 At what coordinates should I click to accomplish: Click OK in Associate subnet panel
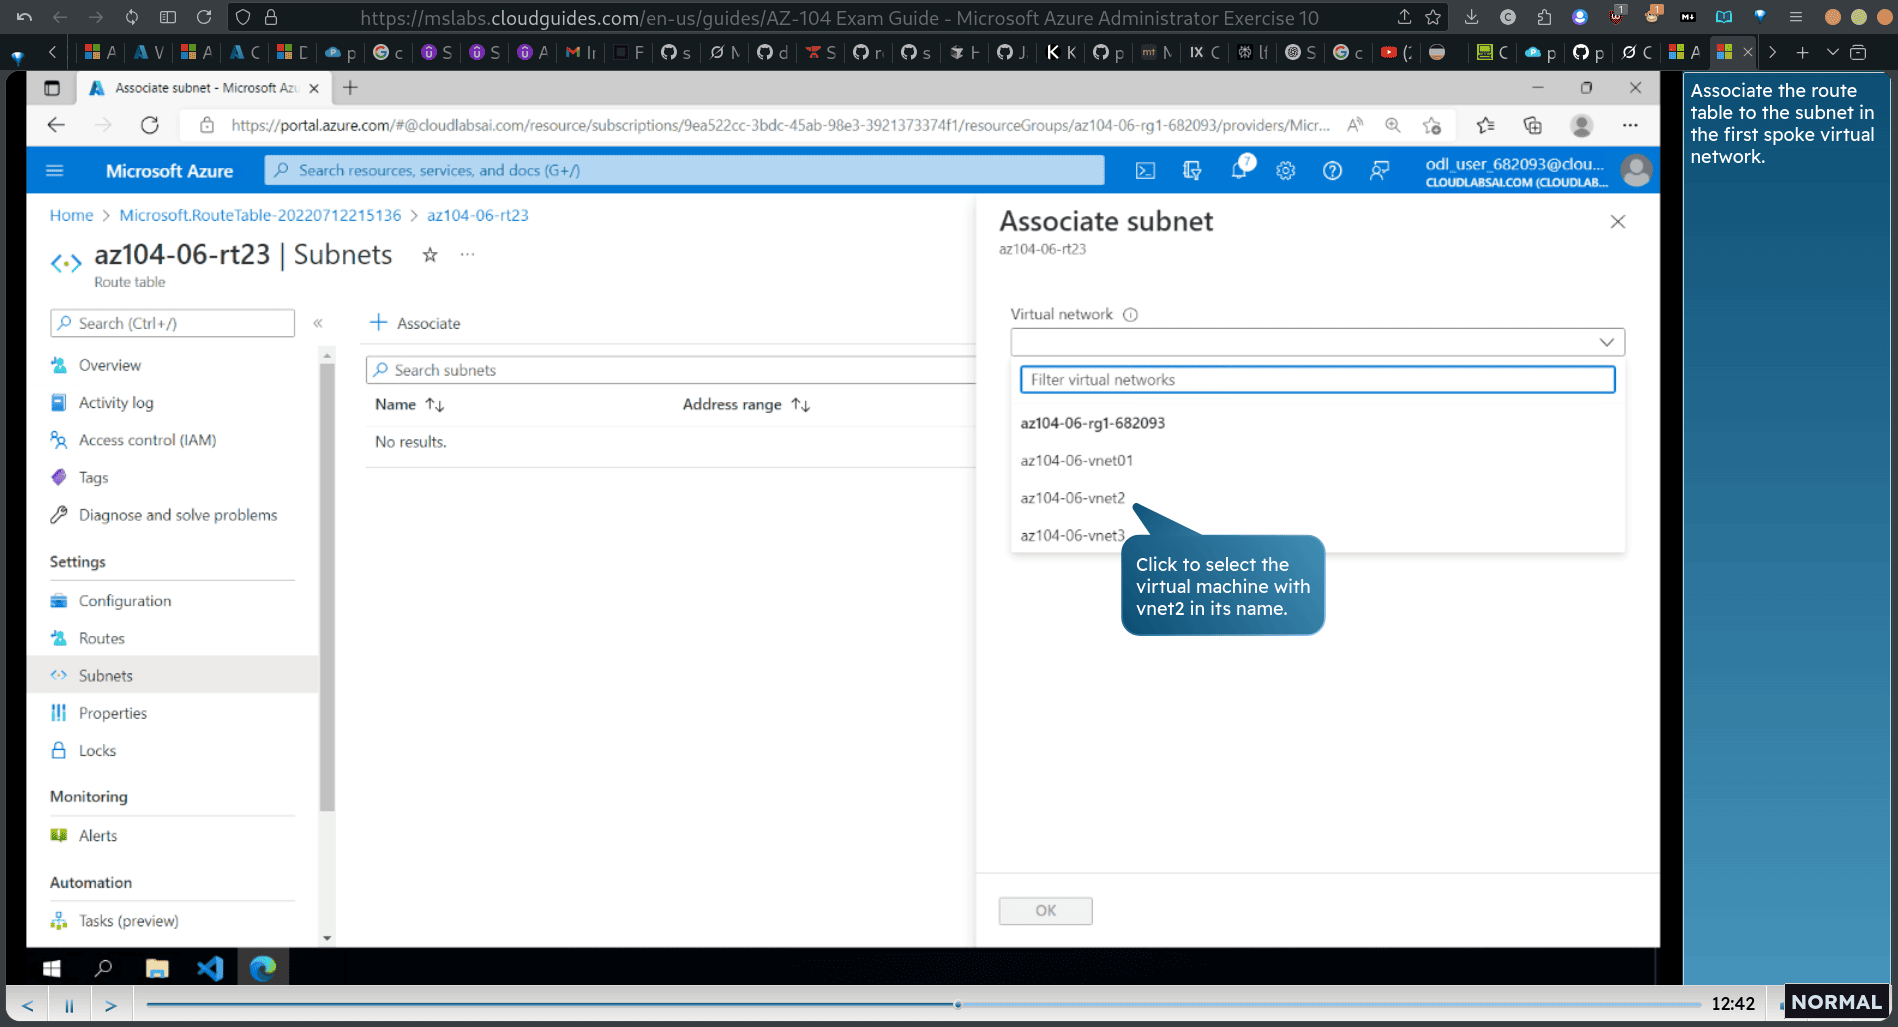coord(1045,911)
